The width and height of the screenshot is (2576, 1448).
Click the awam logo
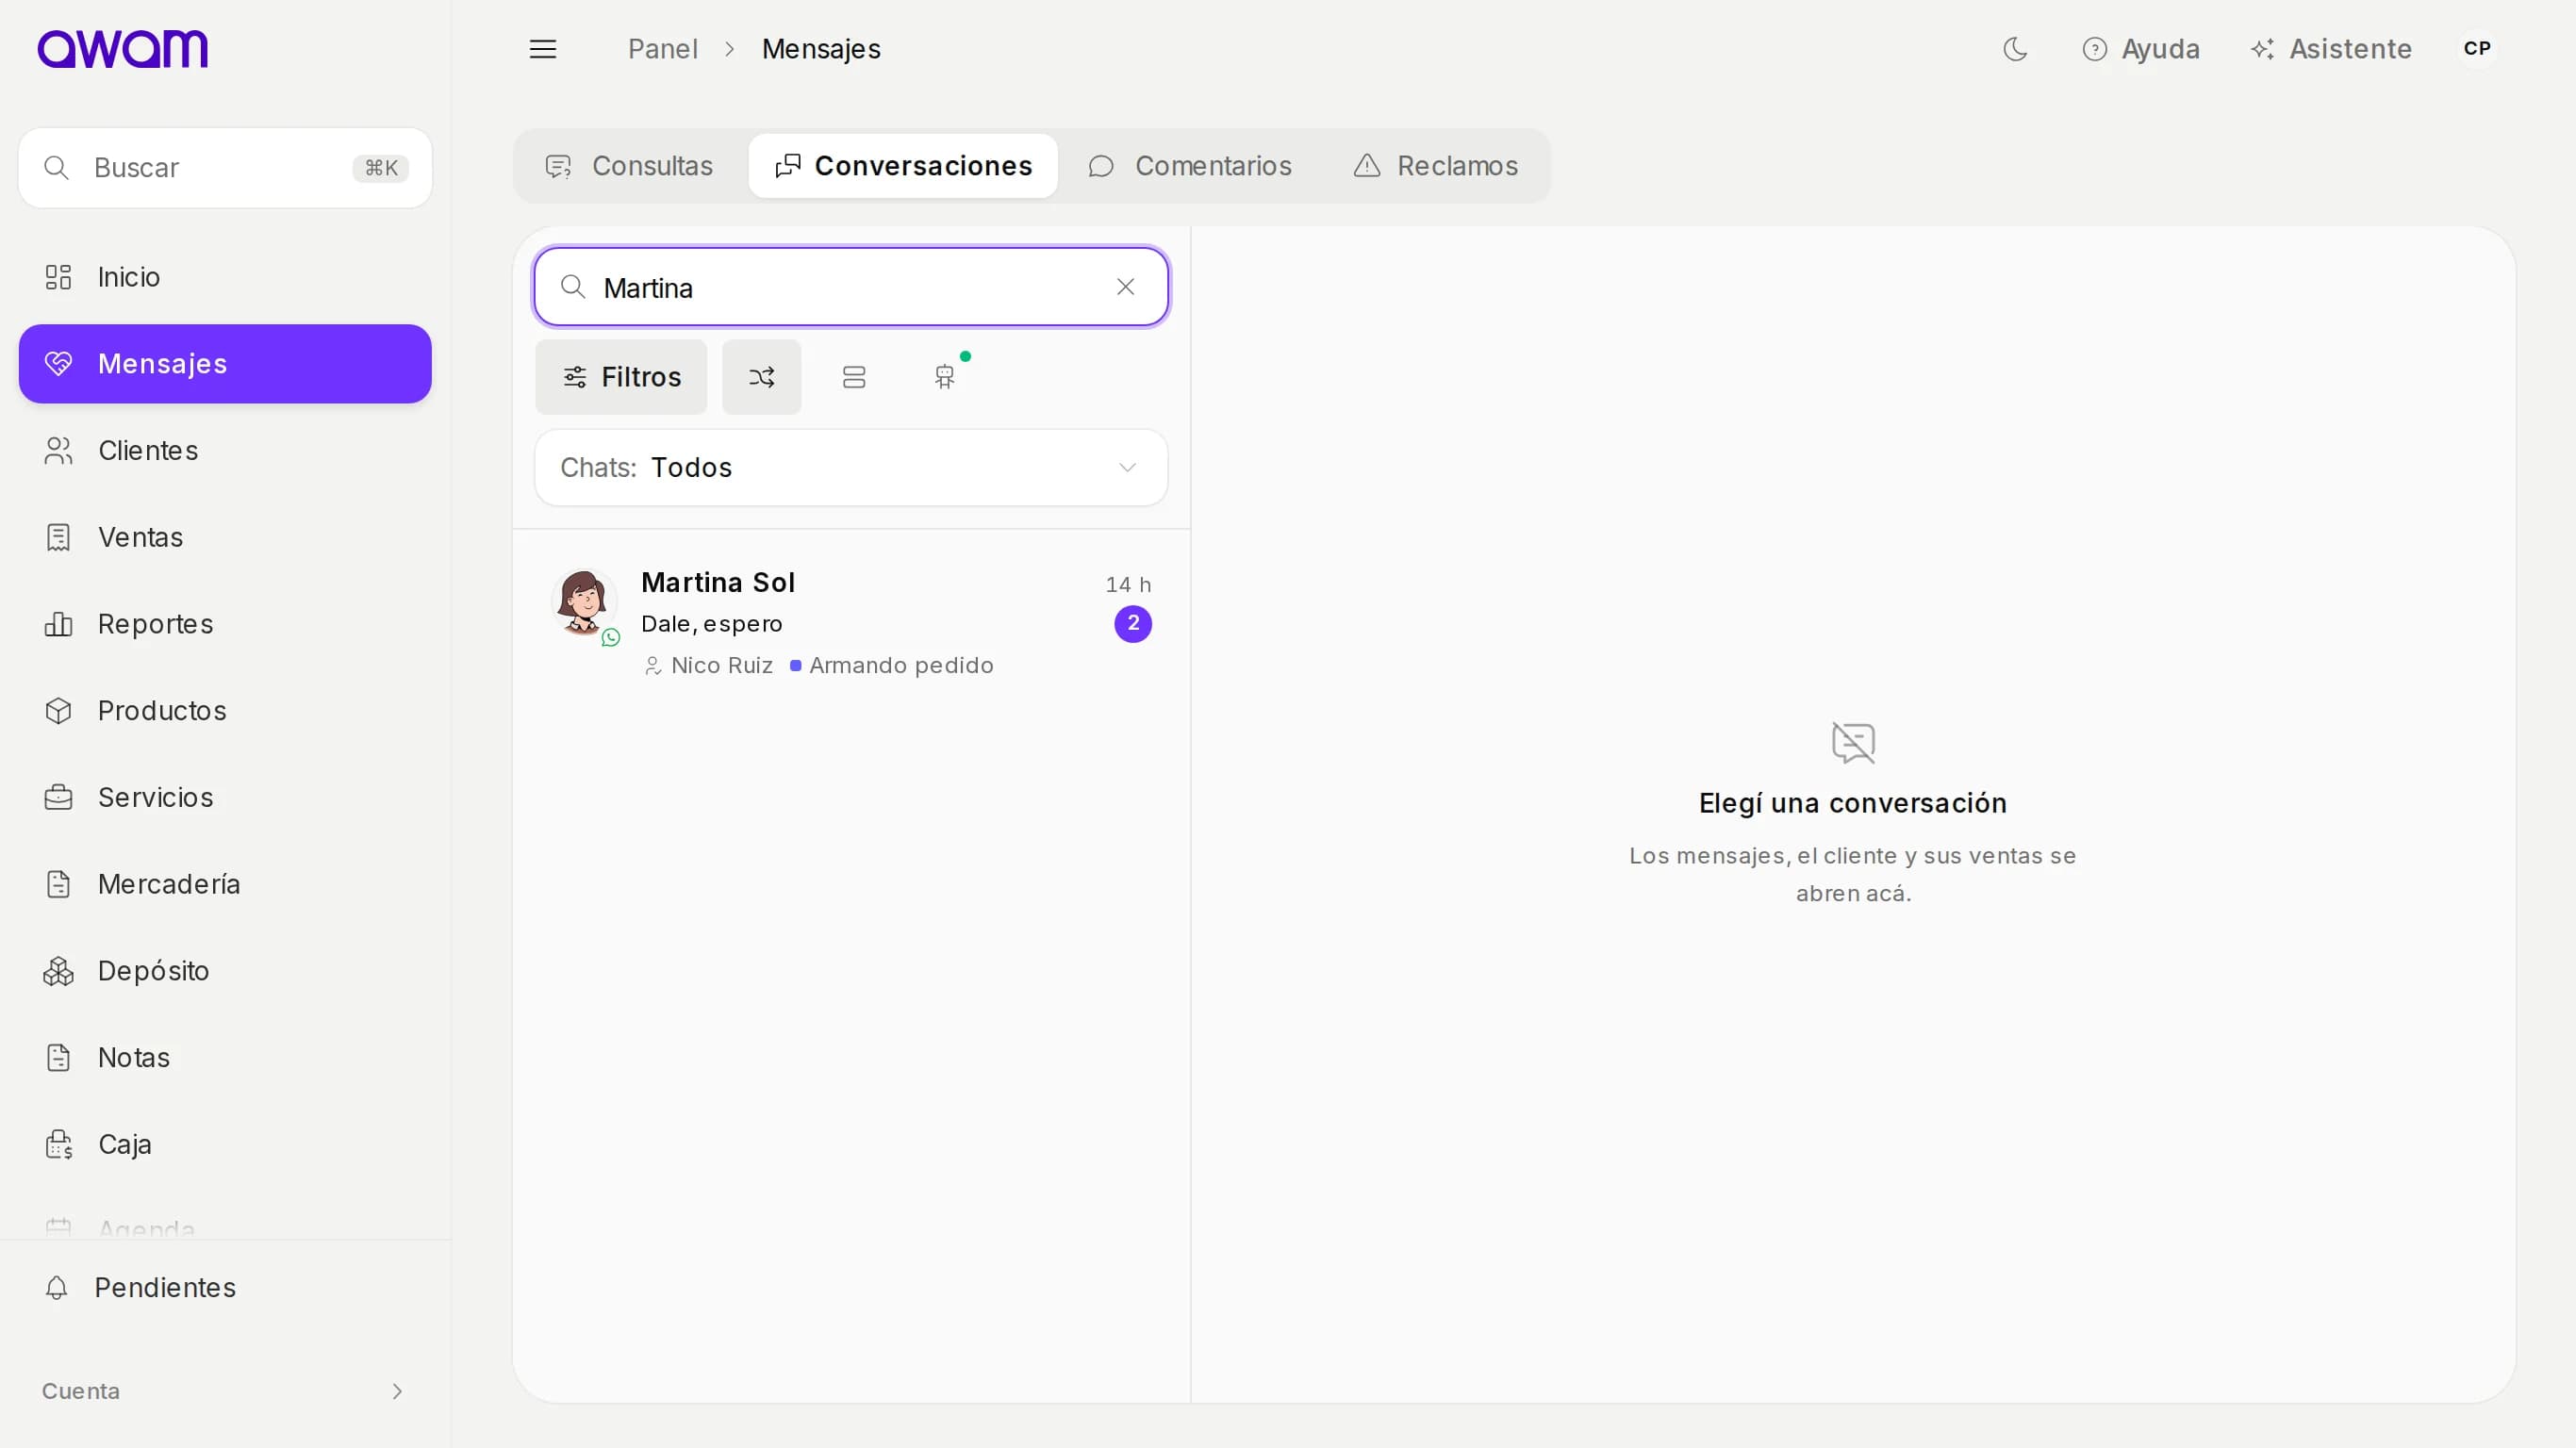tap(122, 48)
